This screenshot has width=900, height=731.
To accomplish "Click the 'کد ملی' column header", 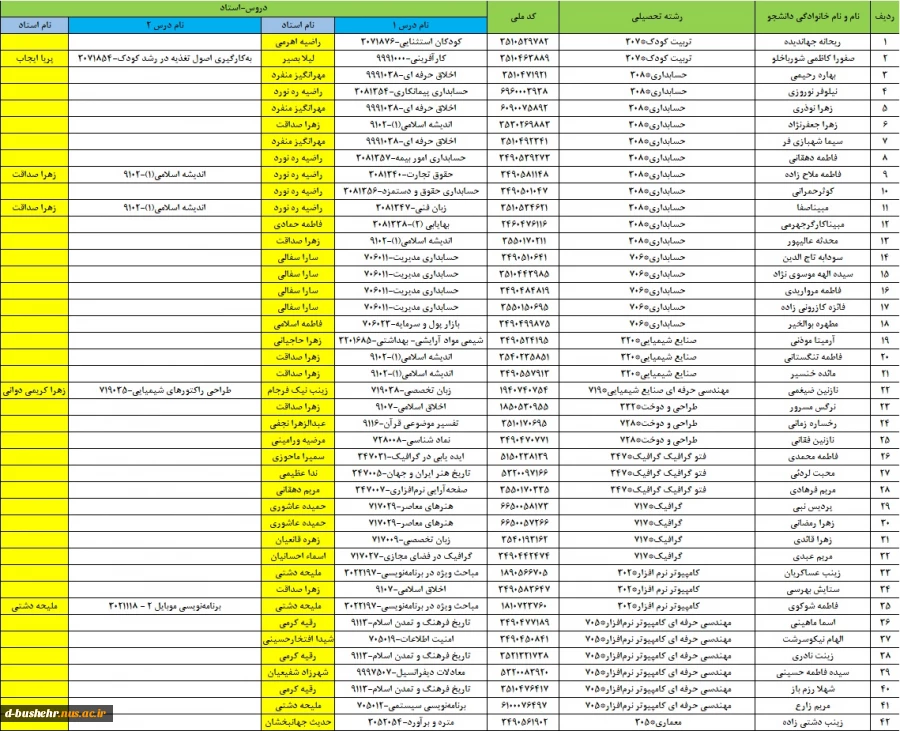I will [x=523, y=17].
